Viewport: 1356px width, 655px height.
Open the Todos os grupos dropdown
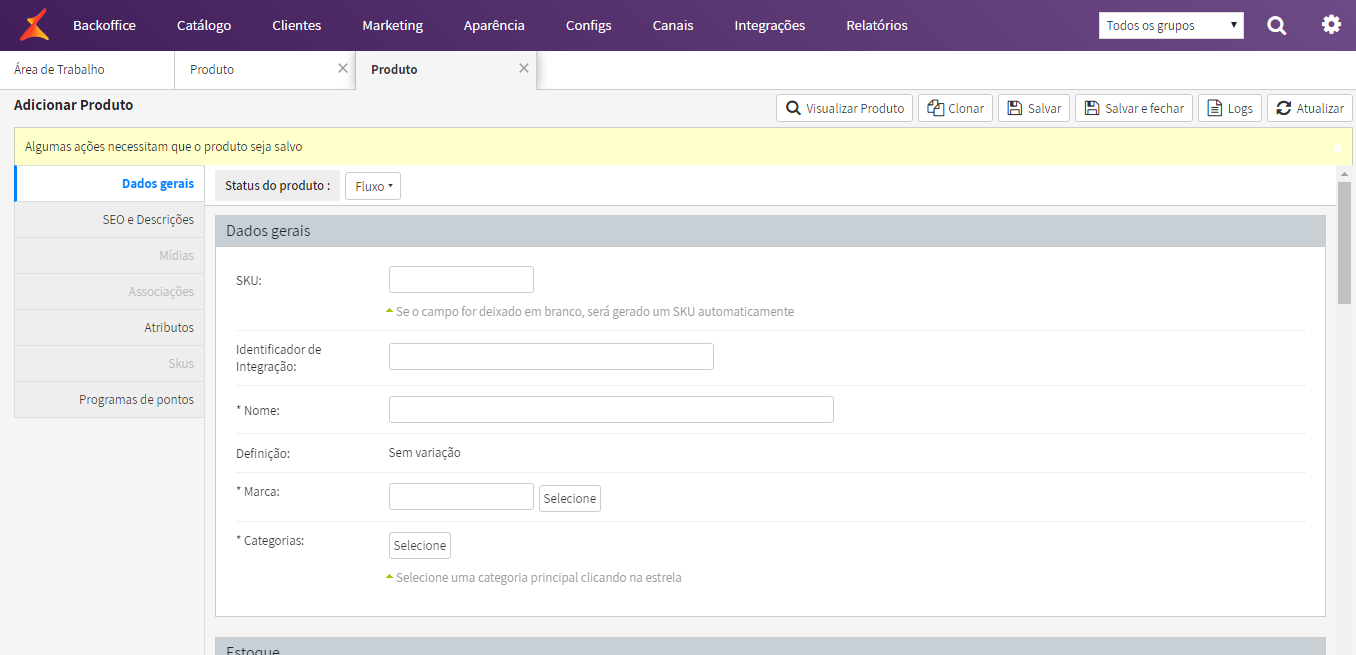coord(1171,26)
